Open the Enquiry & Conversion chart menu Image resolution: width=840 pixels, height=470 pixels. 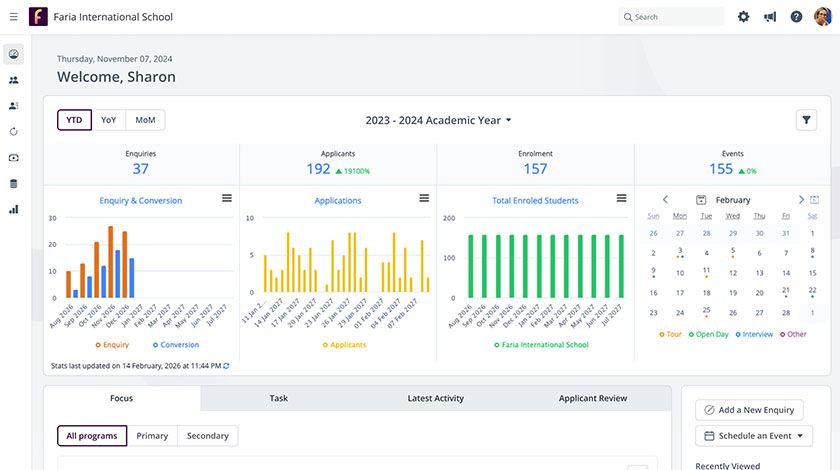coord(227,198)
